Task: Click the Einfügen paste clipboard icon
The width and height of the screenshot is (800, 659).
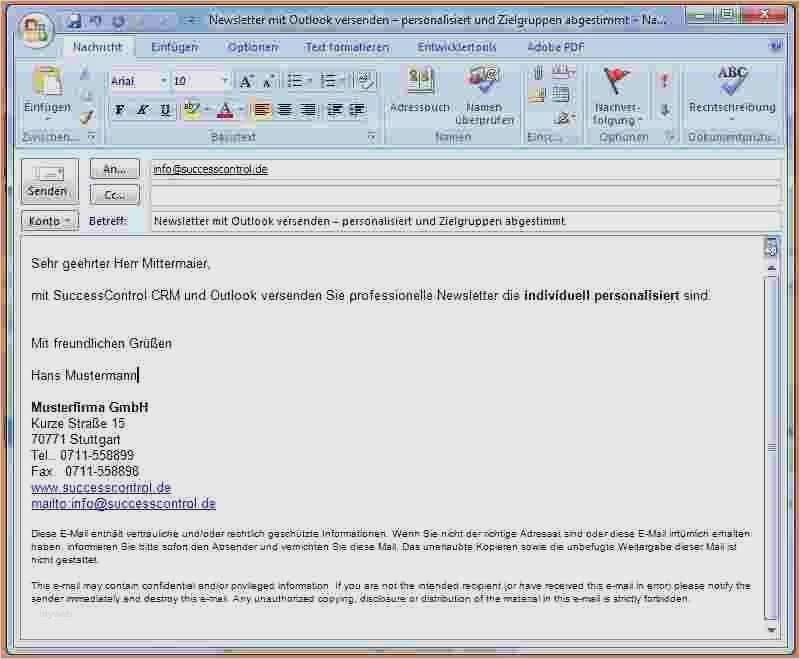Action: [x=47, y=83]
